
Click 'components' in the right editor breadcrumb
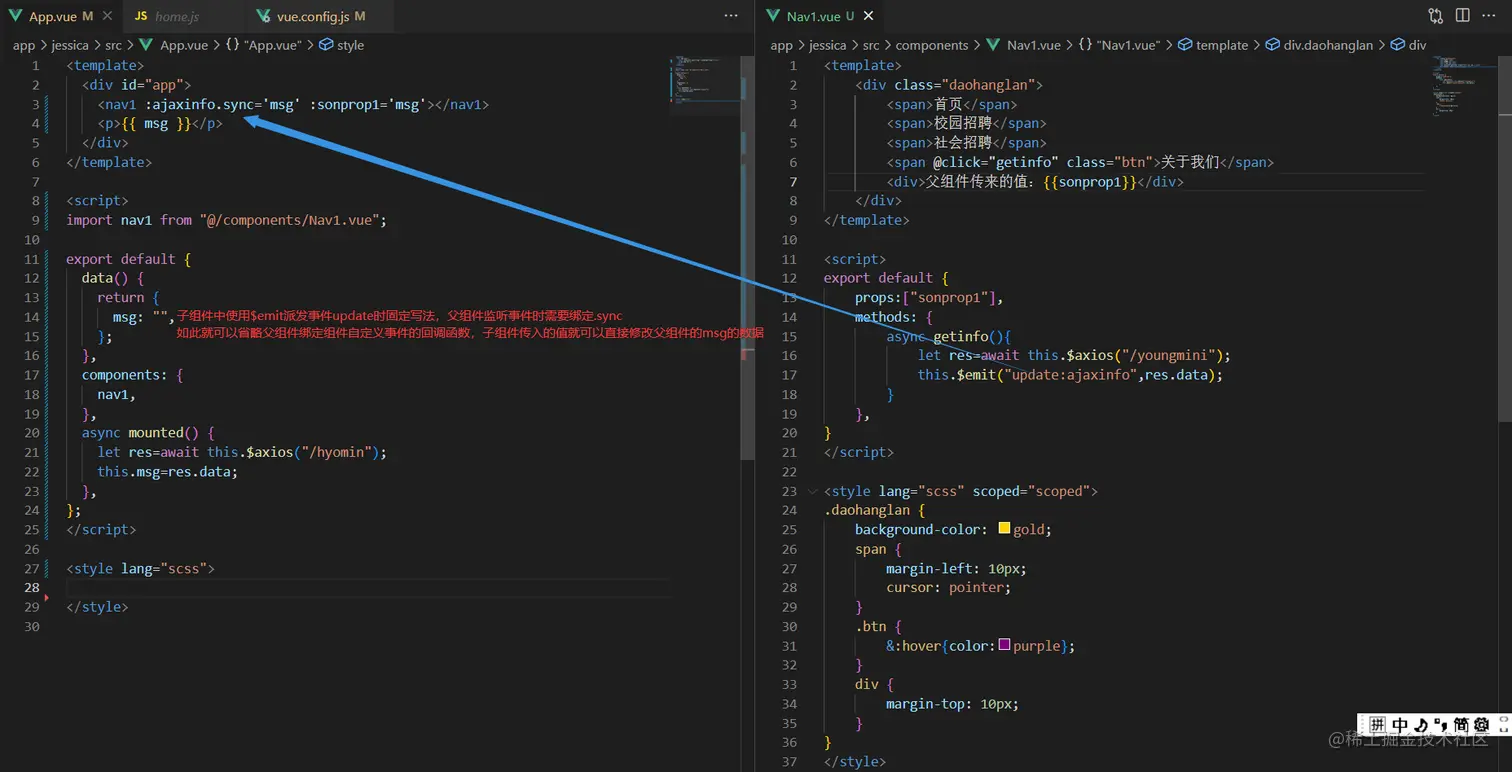(x=932, y=45)
